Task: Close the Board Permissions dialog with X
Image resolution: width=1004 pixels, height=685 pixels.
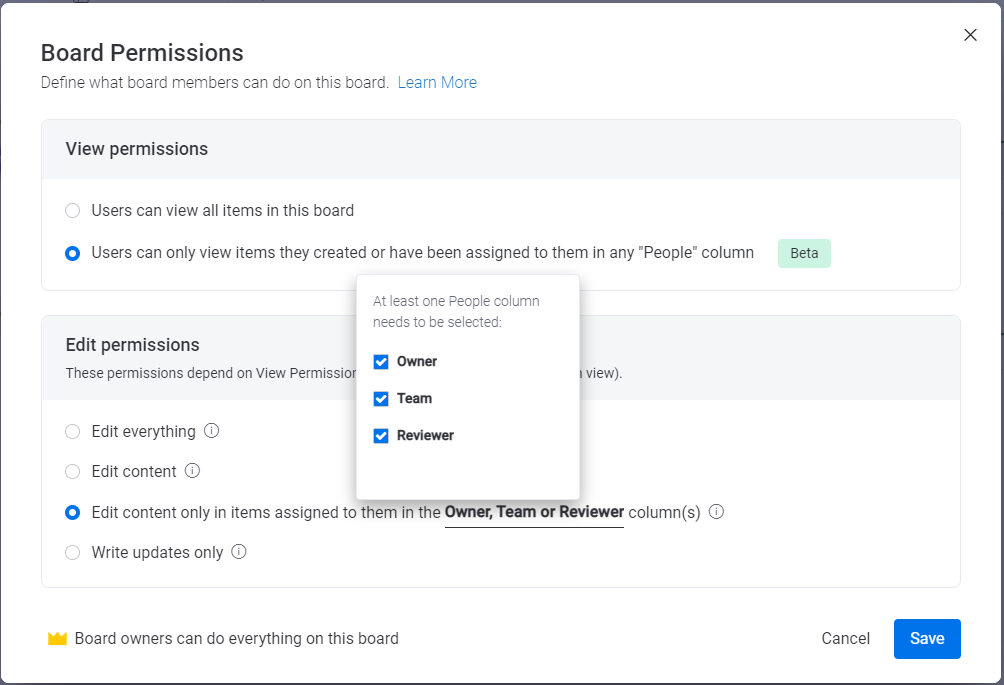Action: point(970,35)
